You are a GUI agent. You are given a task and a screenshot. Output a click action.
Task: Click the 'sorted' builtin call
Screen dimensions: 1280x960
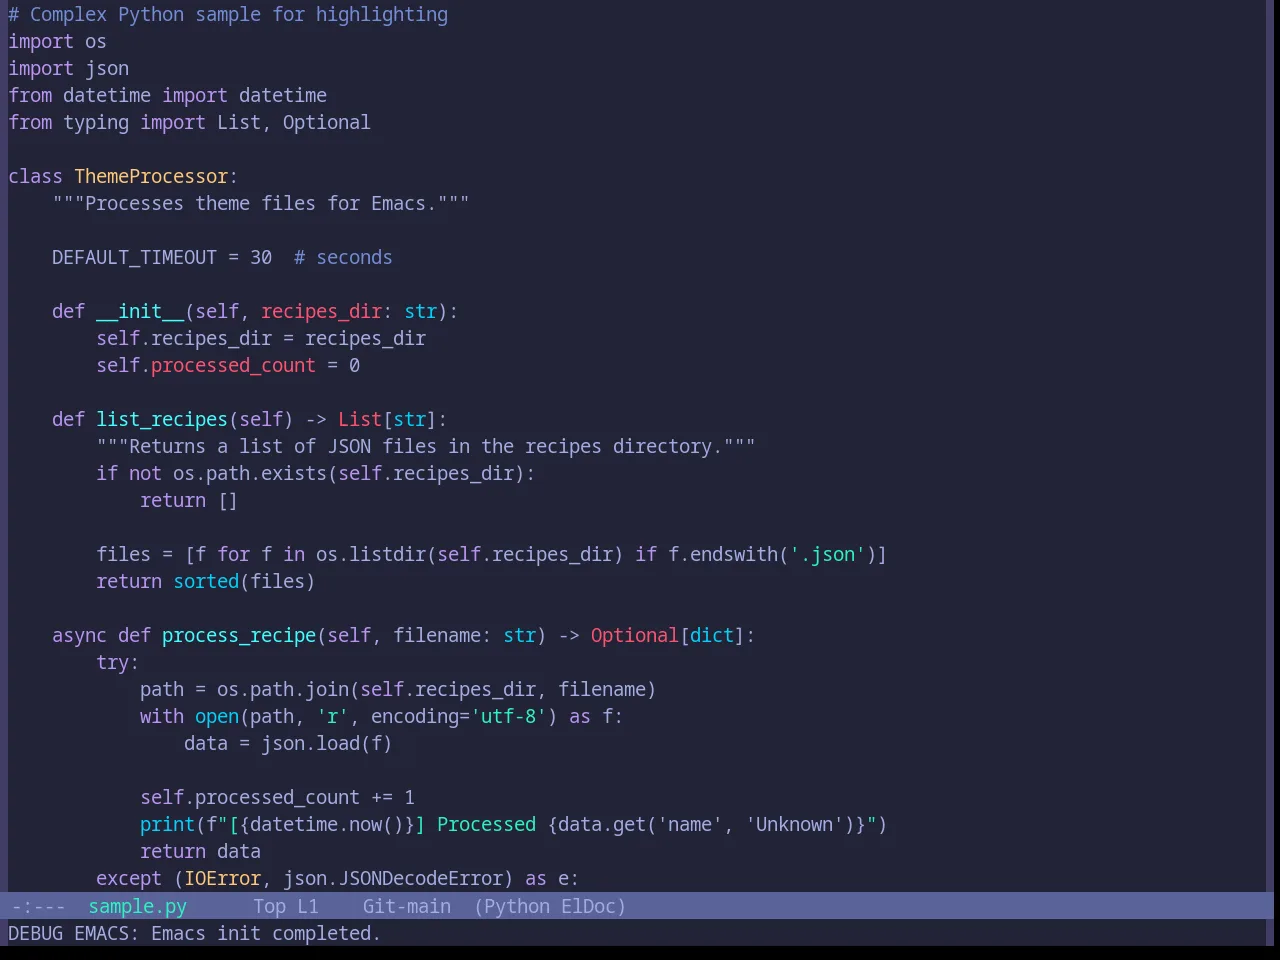point(206,581)
